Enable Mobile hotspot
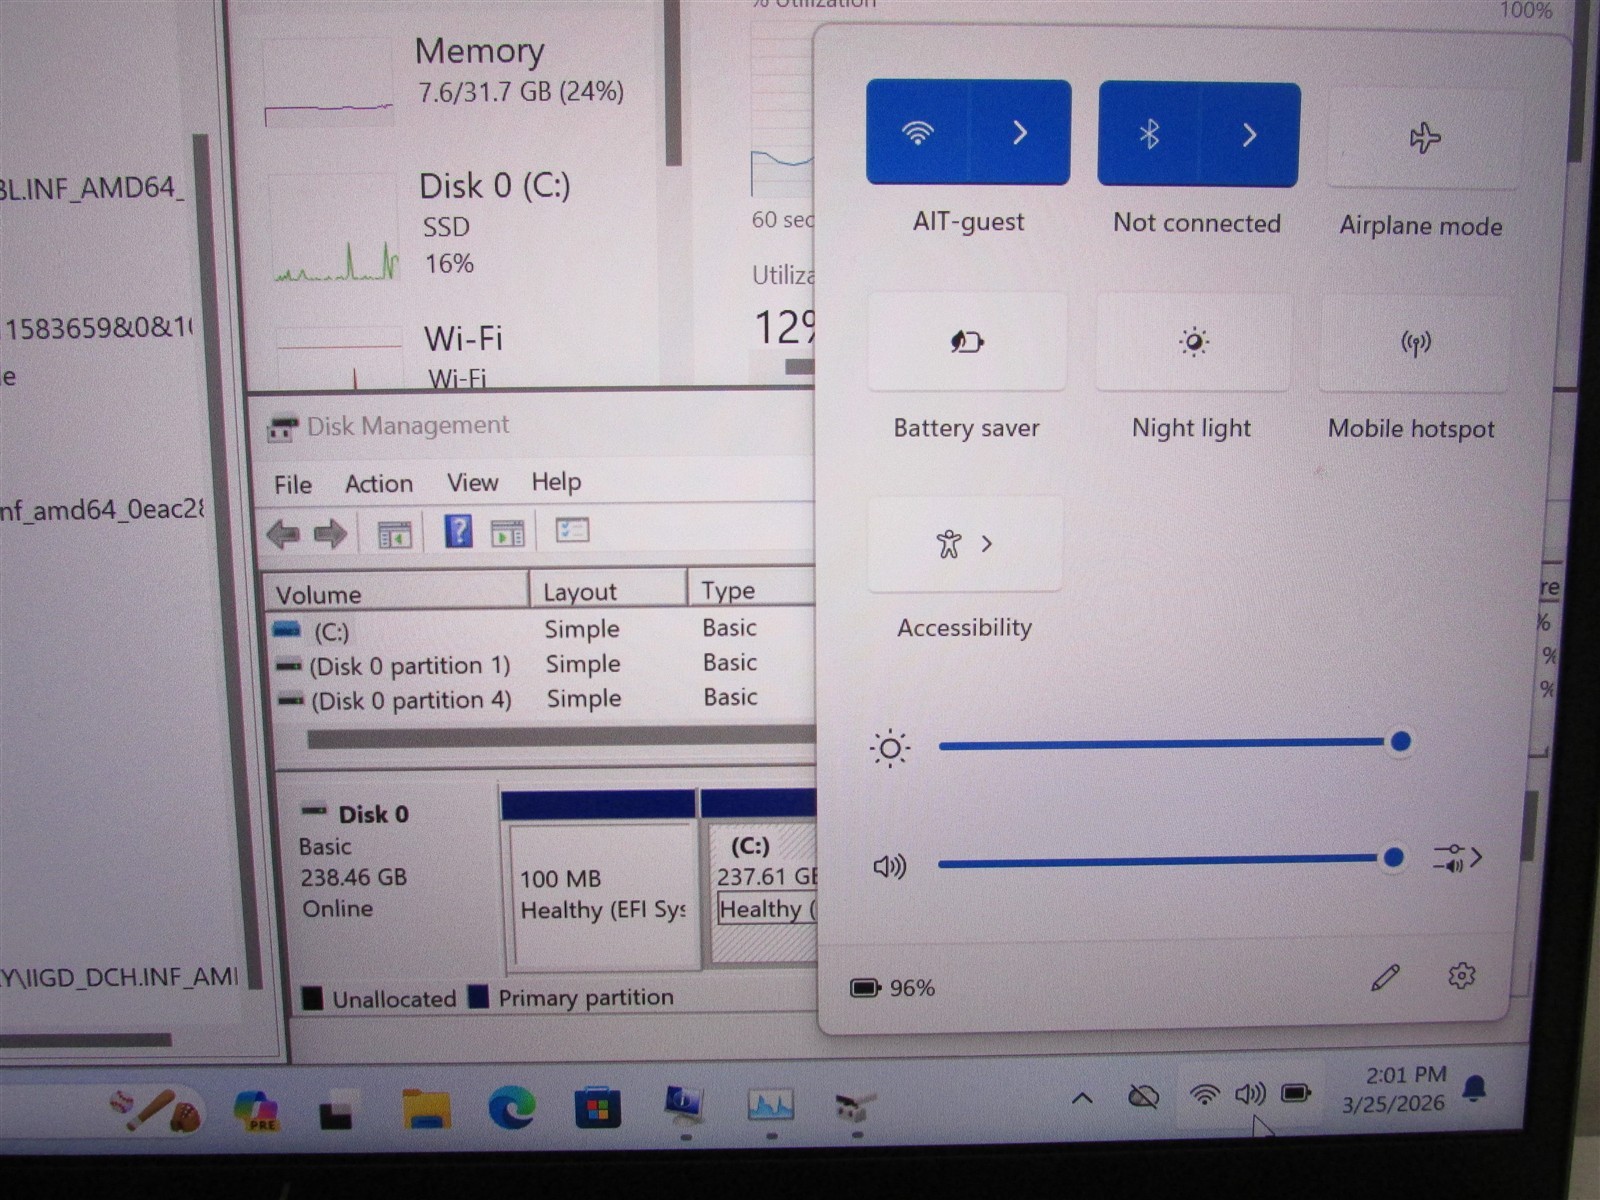This screenshot has width=1600, height=1200. pos(1415,344)
